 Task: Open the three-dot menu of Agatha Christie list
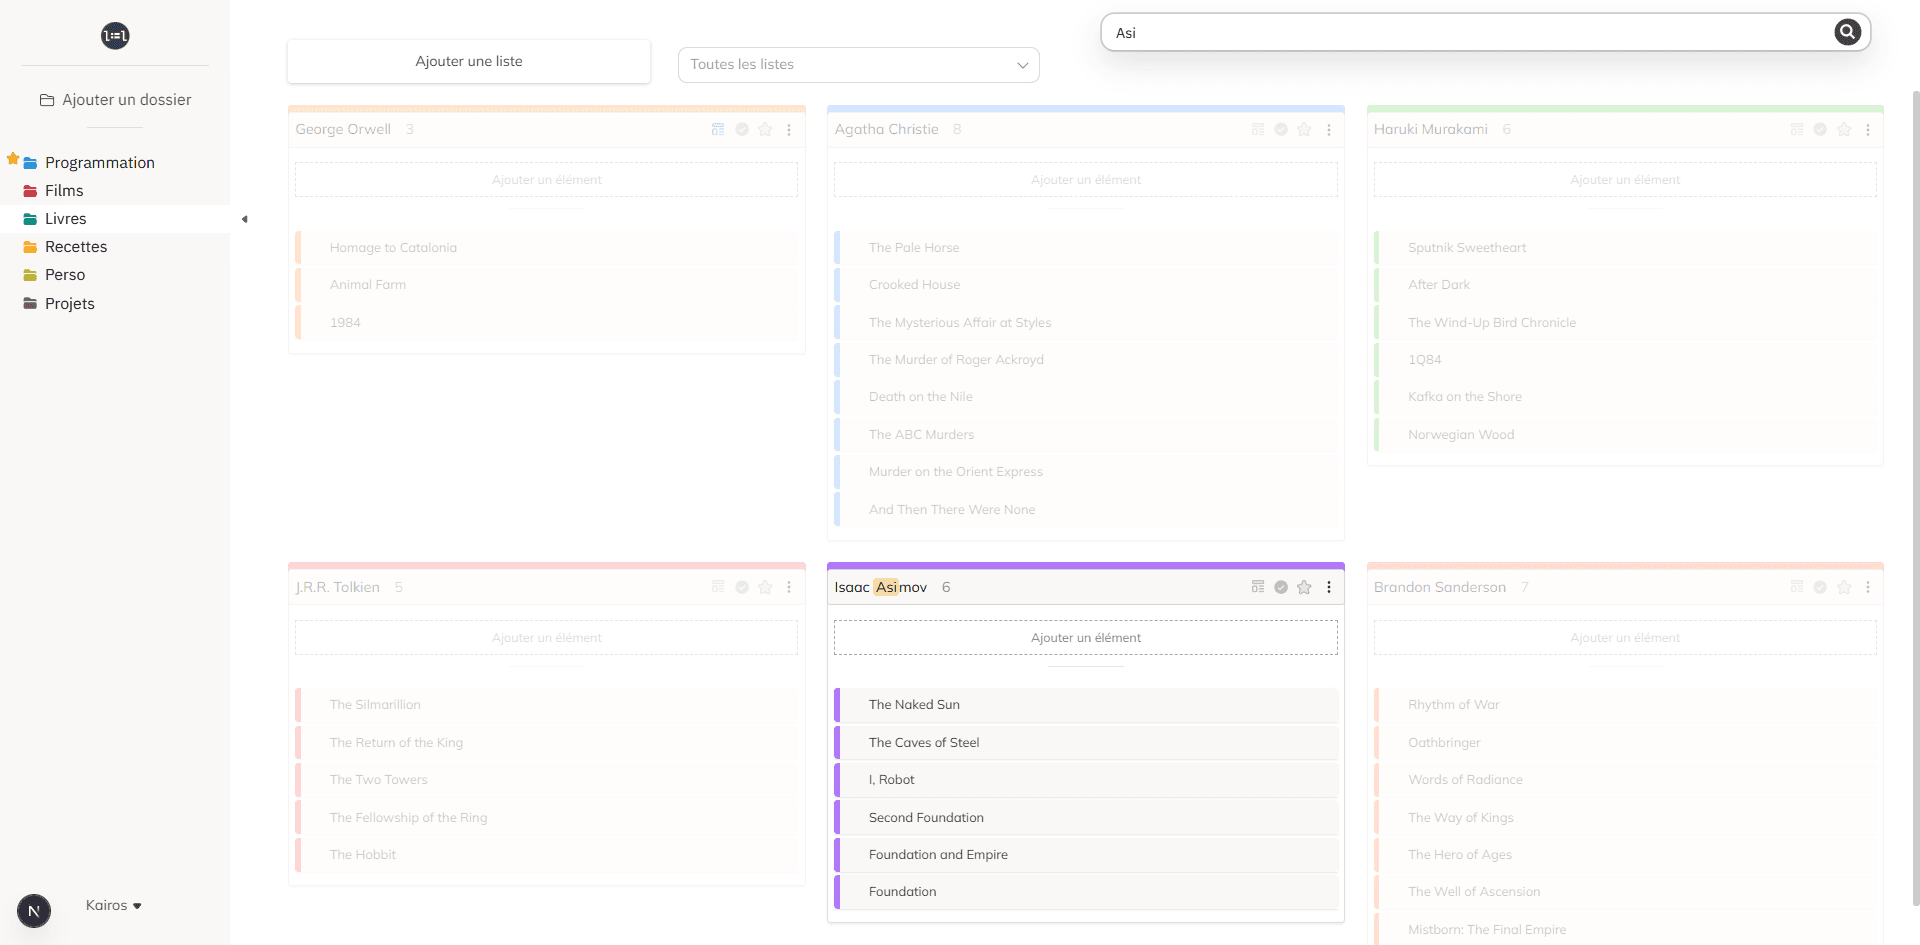pyautogui.click(x=1329, y=130)
